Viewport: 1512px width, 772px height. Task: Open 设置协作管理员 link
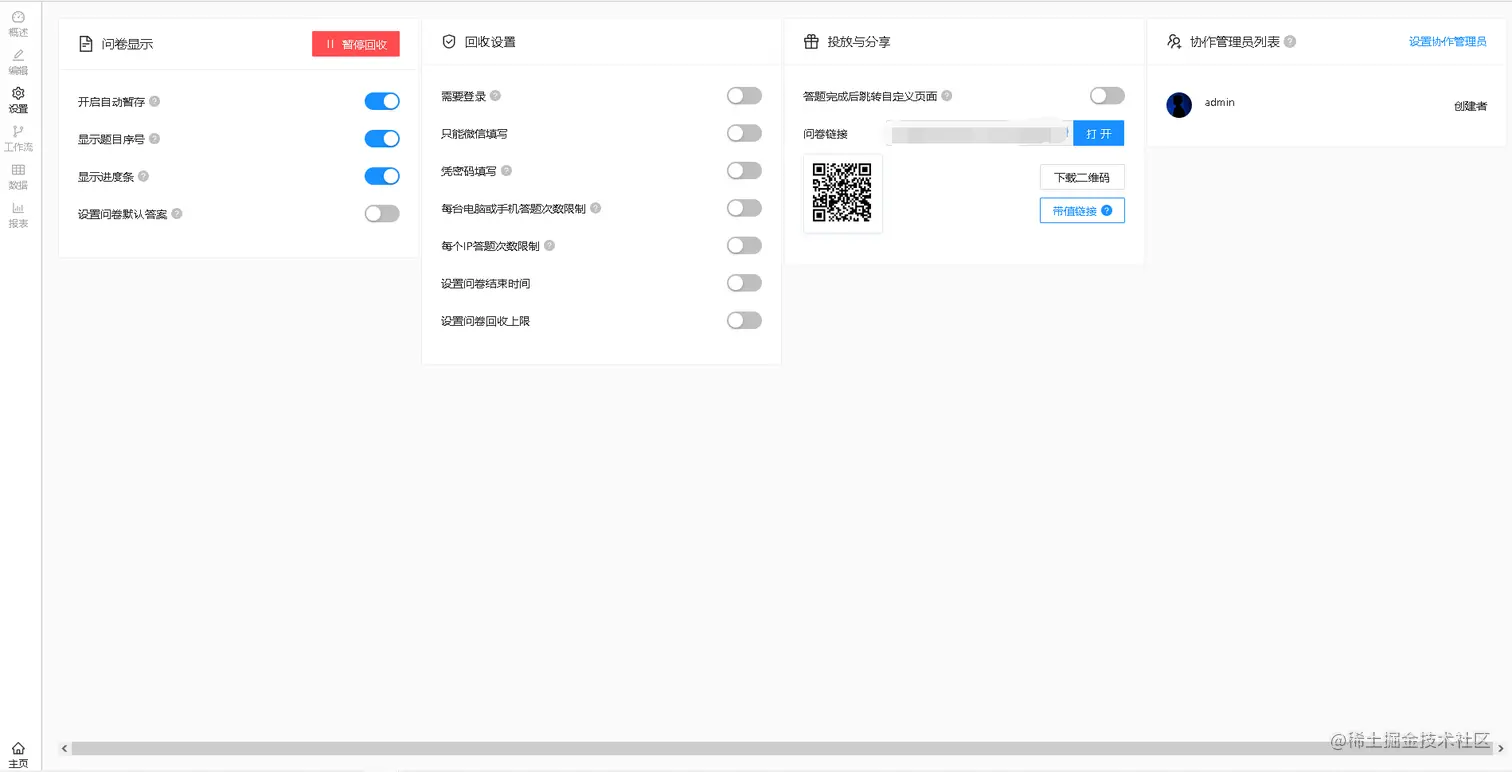click(1447, 41)
